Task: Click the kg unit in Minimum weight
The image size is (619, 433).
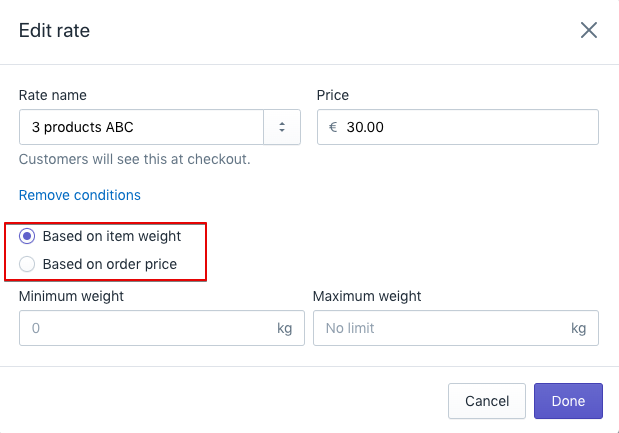Action: tap(285, 328)
